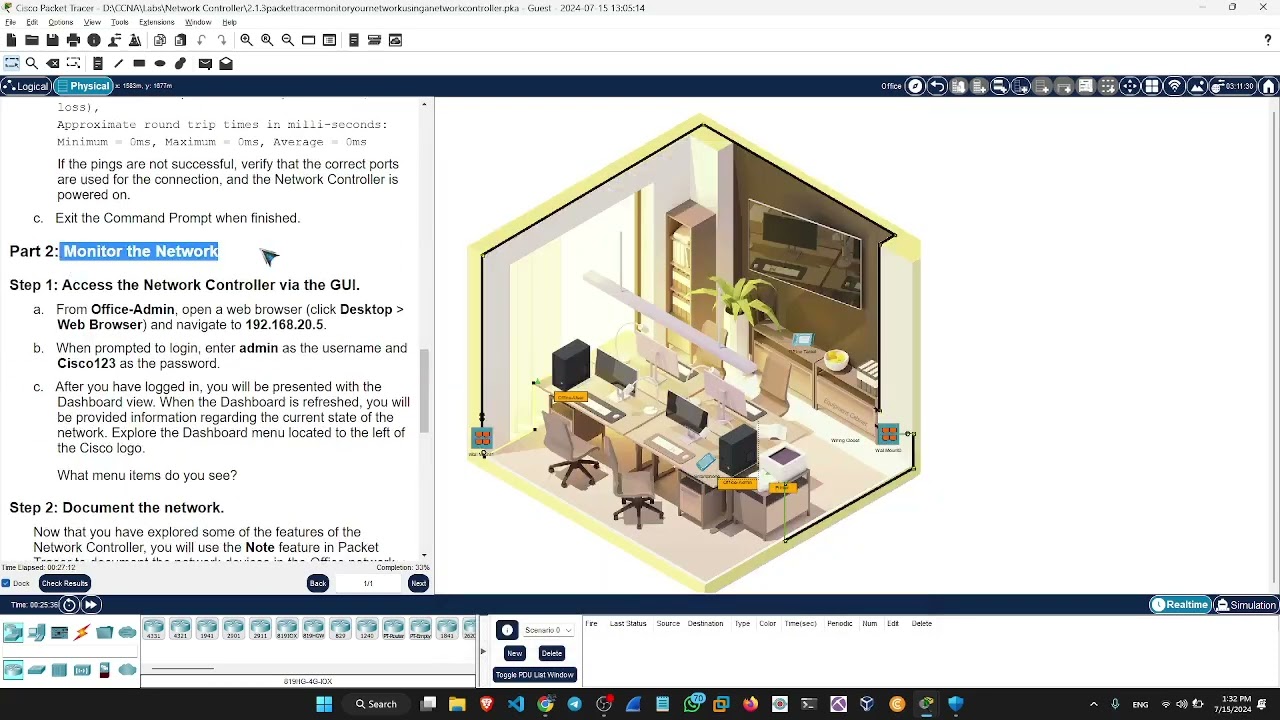Click the taskbar Search box

click(377, 704)
